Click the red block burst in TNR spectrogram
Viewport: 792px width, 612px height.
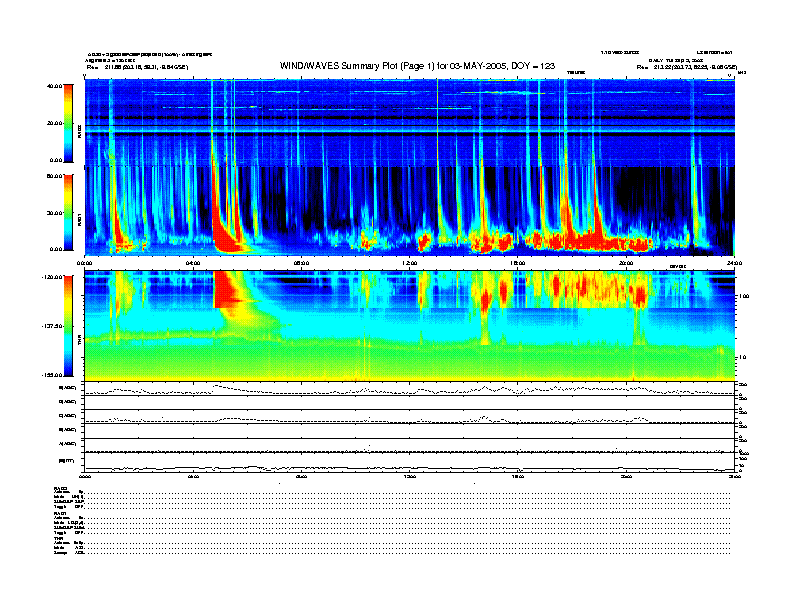pos(225,289)
